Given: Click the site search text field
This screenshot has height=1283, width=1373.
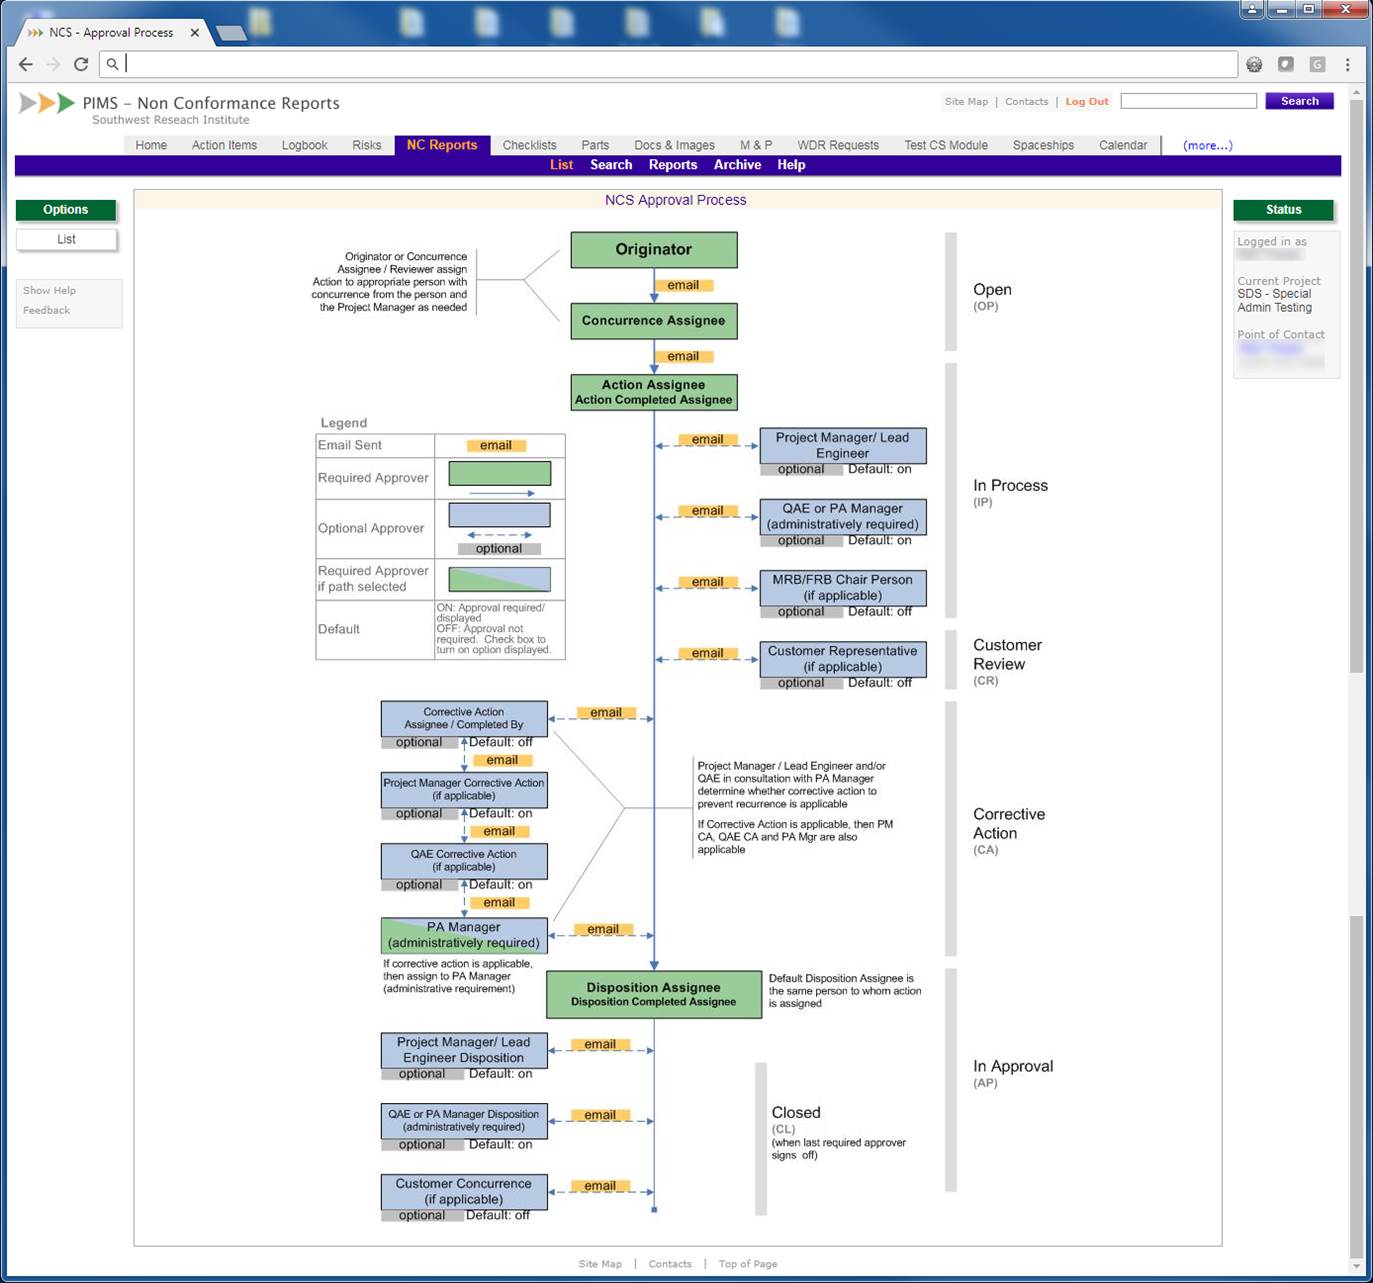Looking at the screenshot, I should point(1188,101).
